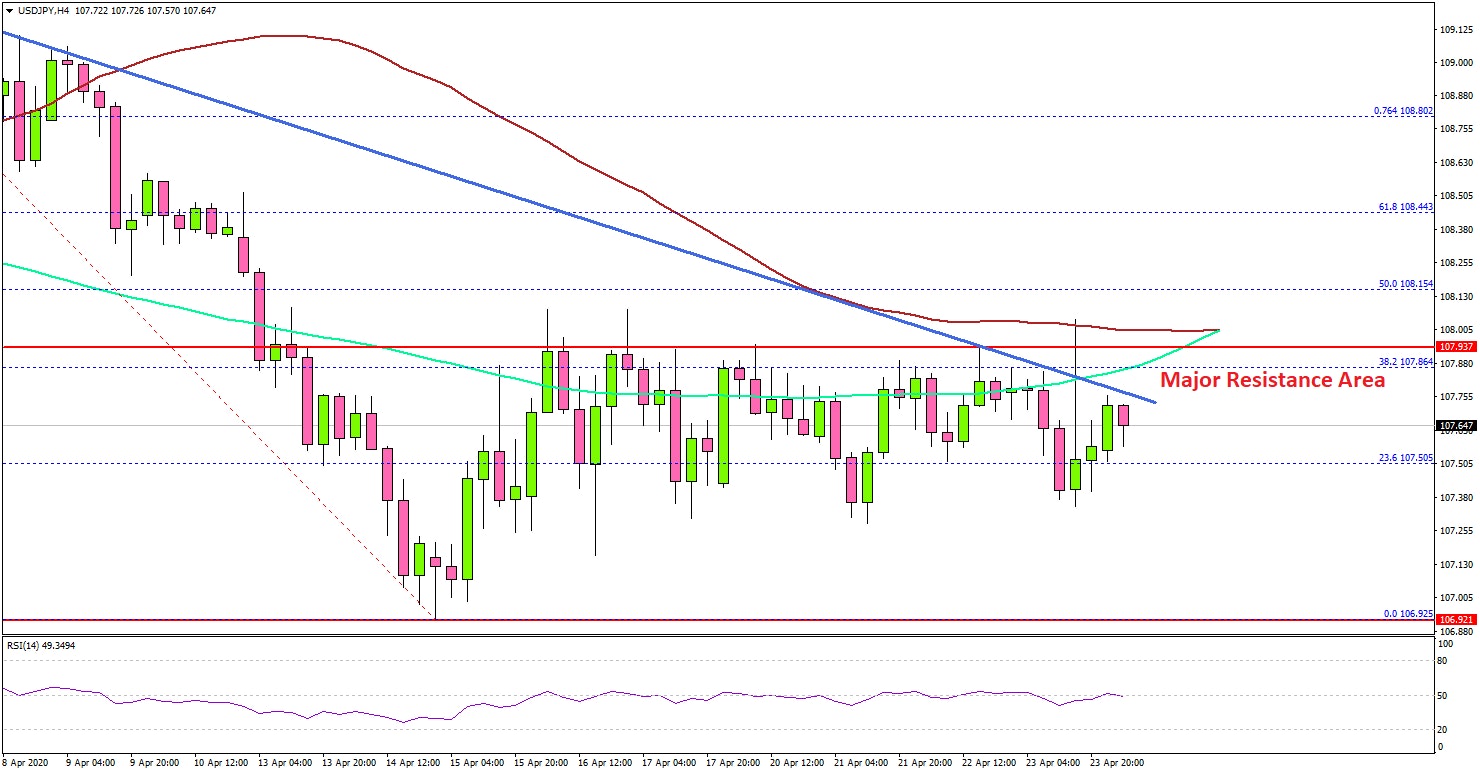Click the 15 Apr 04:00 time axis label
Screen dimensions: 1480x774
pyautogui.click(x=478, y=763)
